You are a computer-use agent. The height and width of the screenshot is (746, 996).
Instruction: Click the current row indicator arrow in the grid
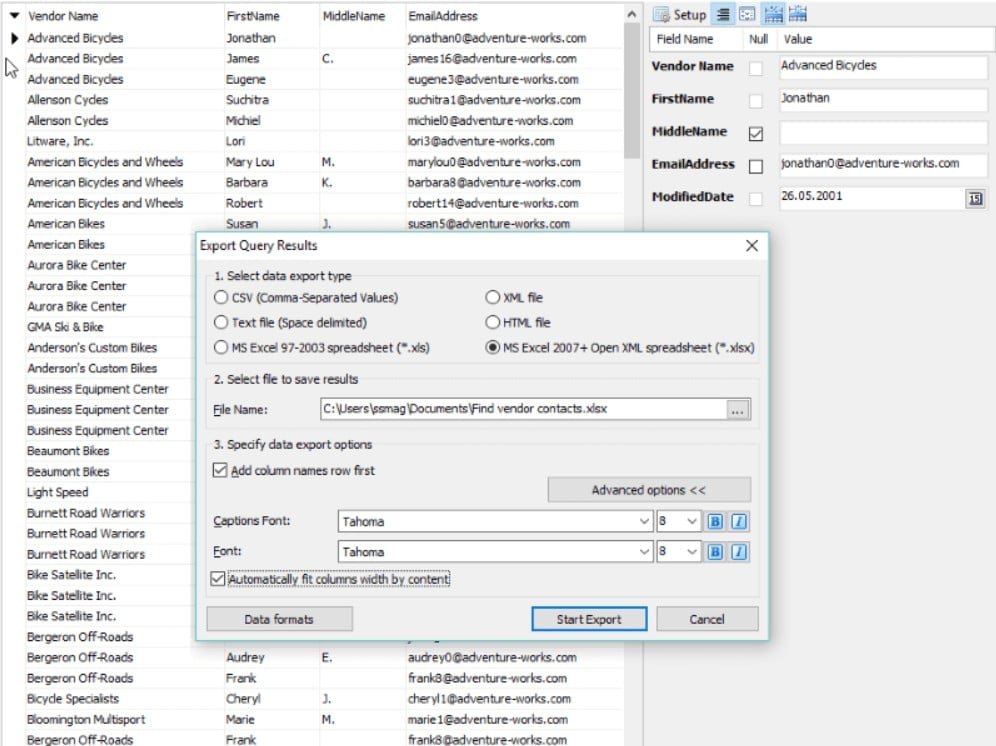point(14,39)
